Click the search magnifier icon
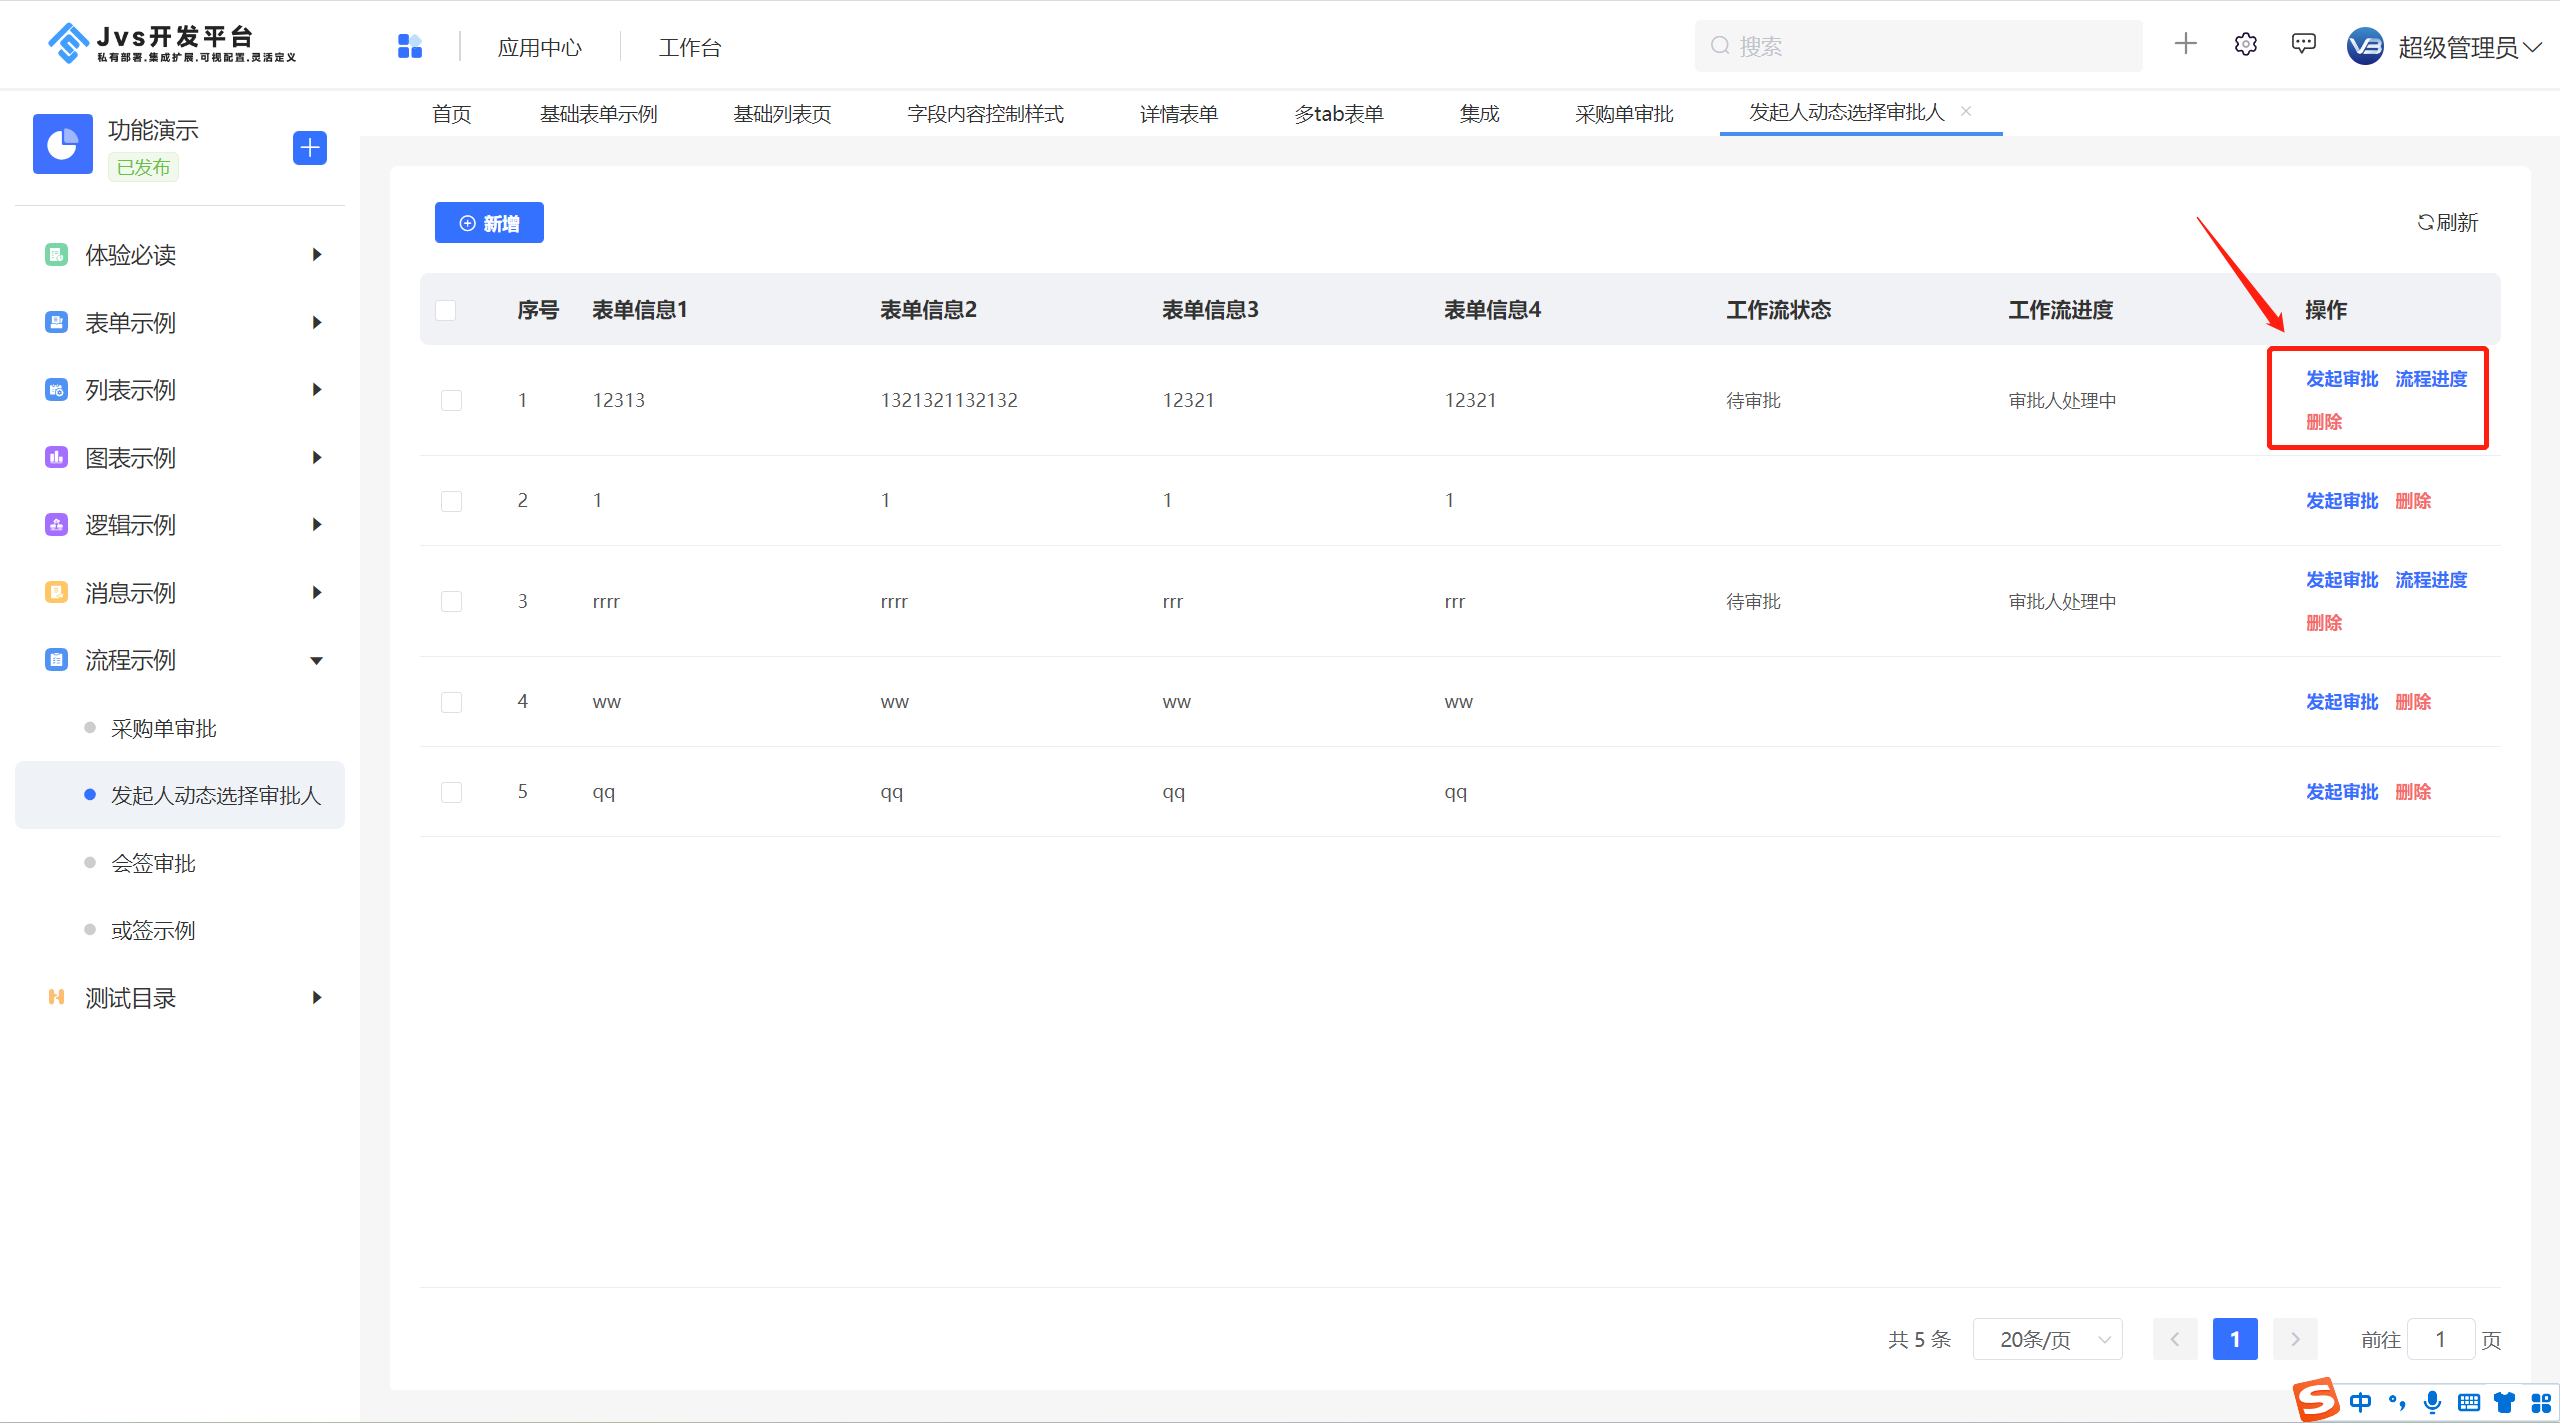 [x=1720, y=46]
